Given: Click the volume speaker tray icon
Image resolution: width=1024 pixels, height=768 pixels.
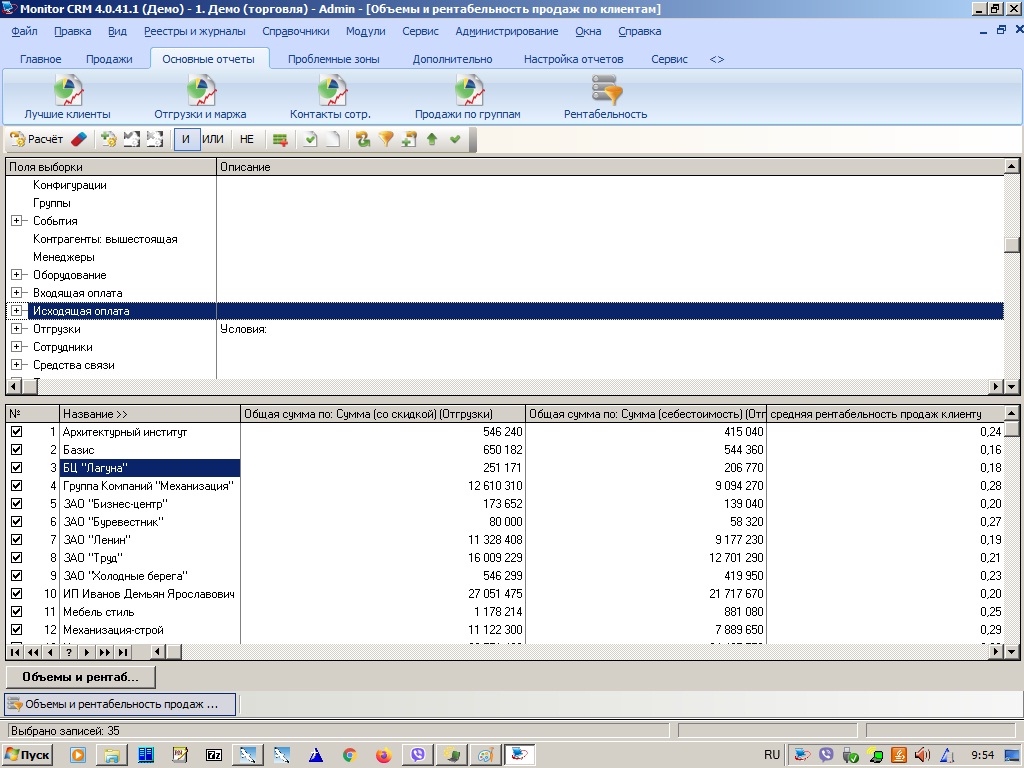Looking at the screenshot, I should 922,755.
